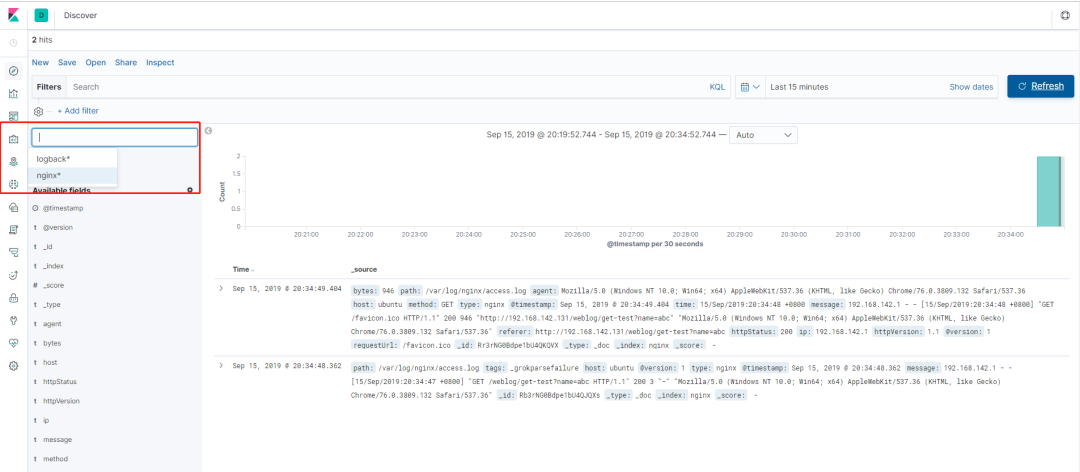Image resolution: width=1080 pixels, height=472 pixels.
Task: Click the filter options gear icon
Action: [39, 111]
